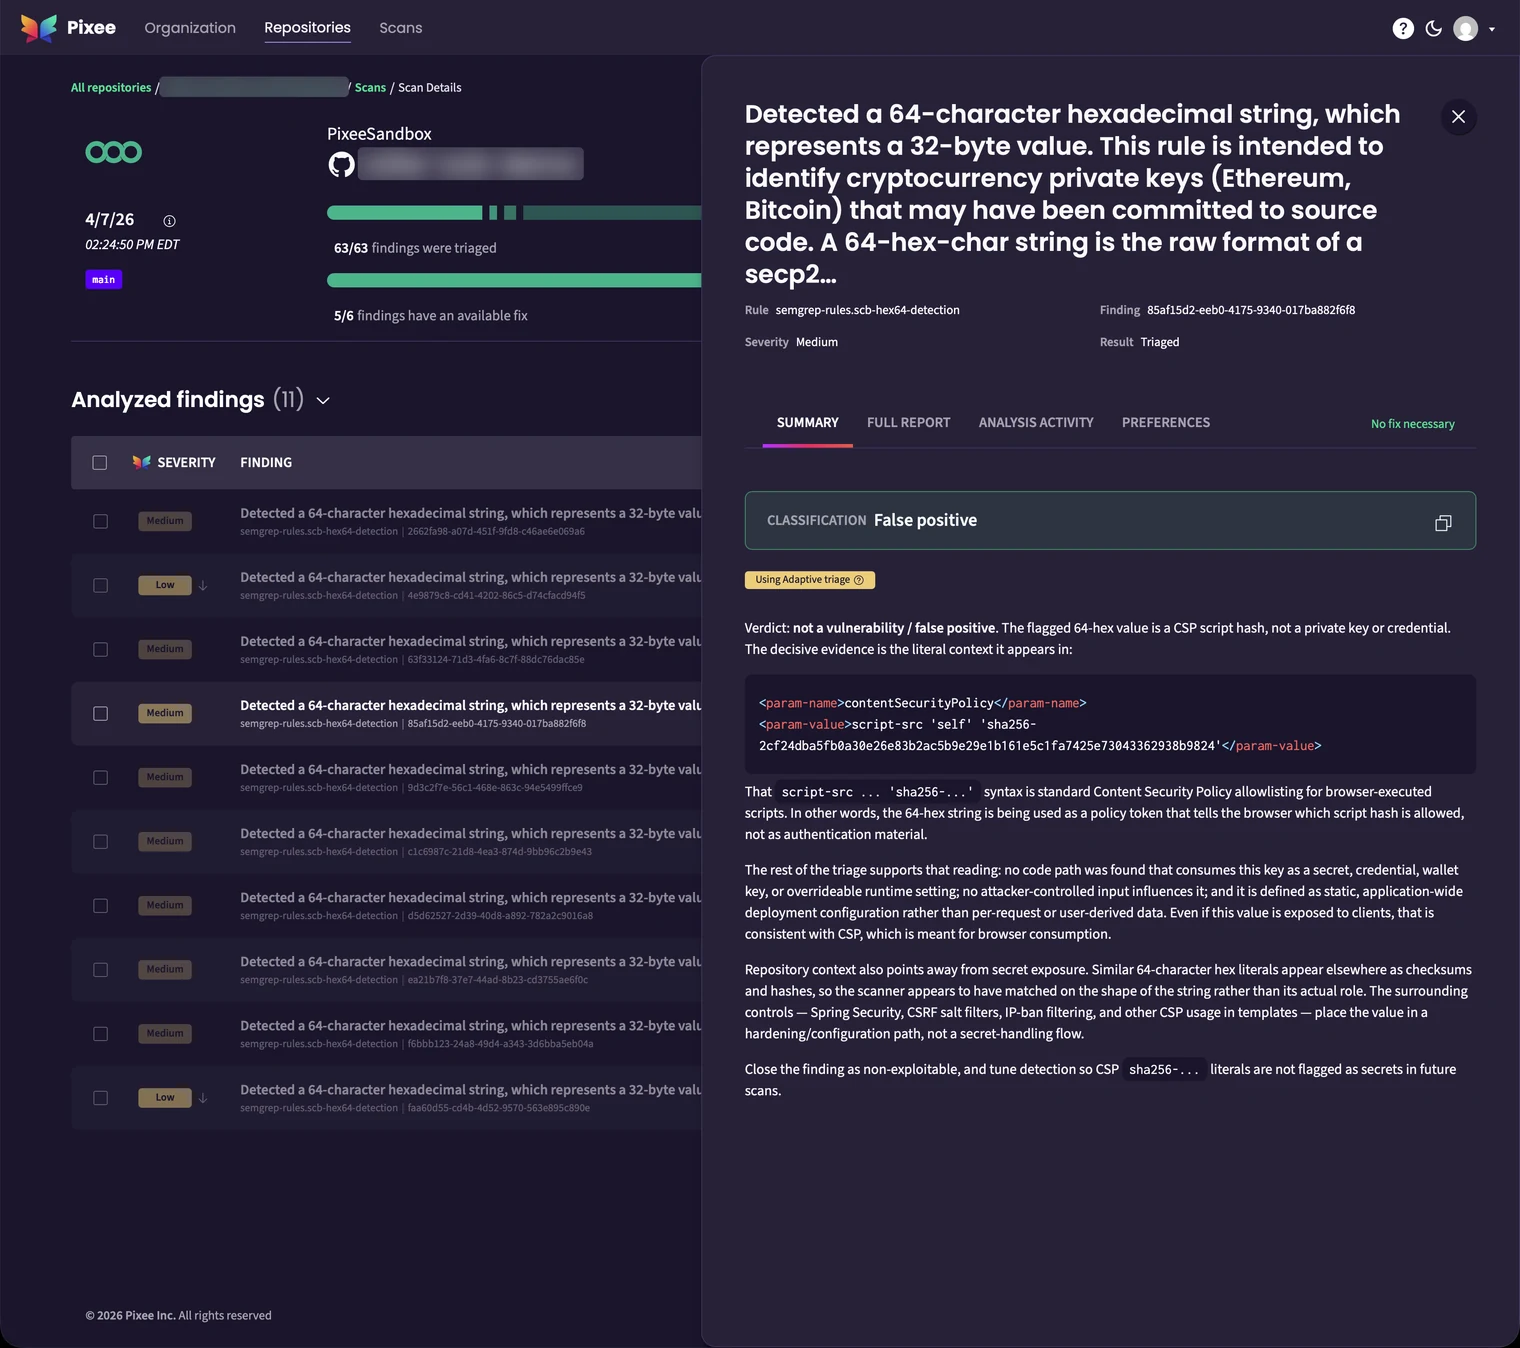Sort by the Severity column header
Screen dimensions: 1520x1348
186,463
